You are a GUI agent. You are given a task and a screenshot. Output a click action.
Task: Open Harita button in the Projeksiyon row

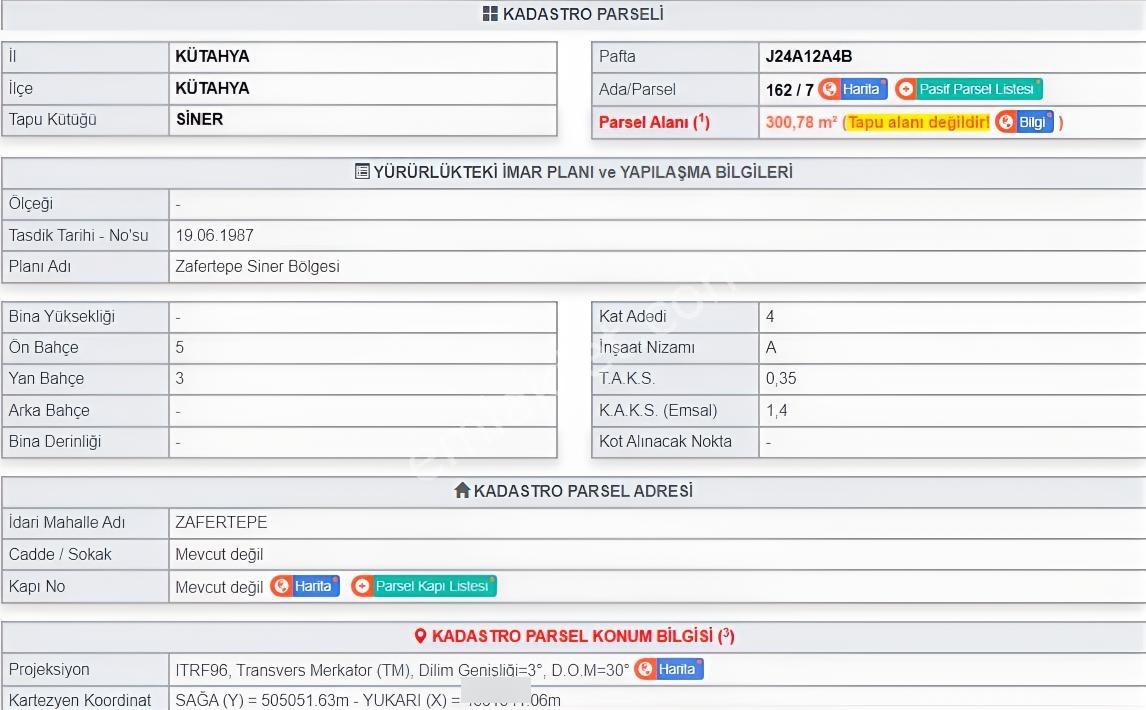669,669
